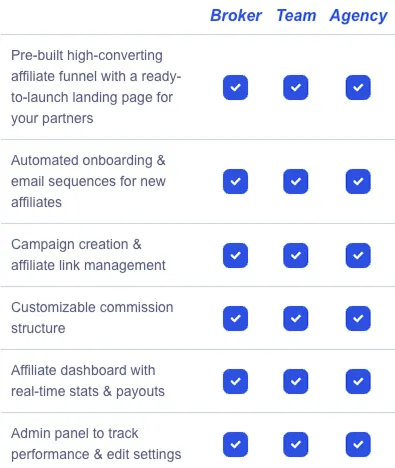Click Team checkmark for affiliate dashboard row
The width and height of the screenshot is (395, 468).
point(296,381)
